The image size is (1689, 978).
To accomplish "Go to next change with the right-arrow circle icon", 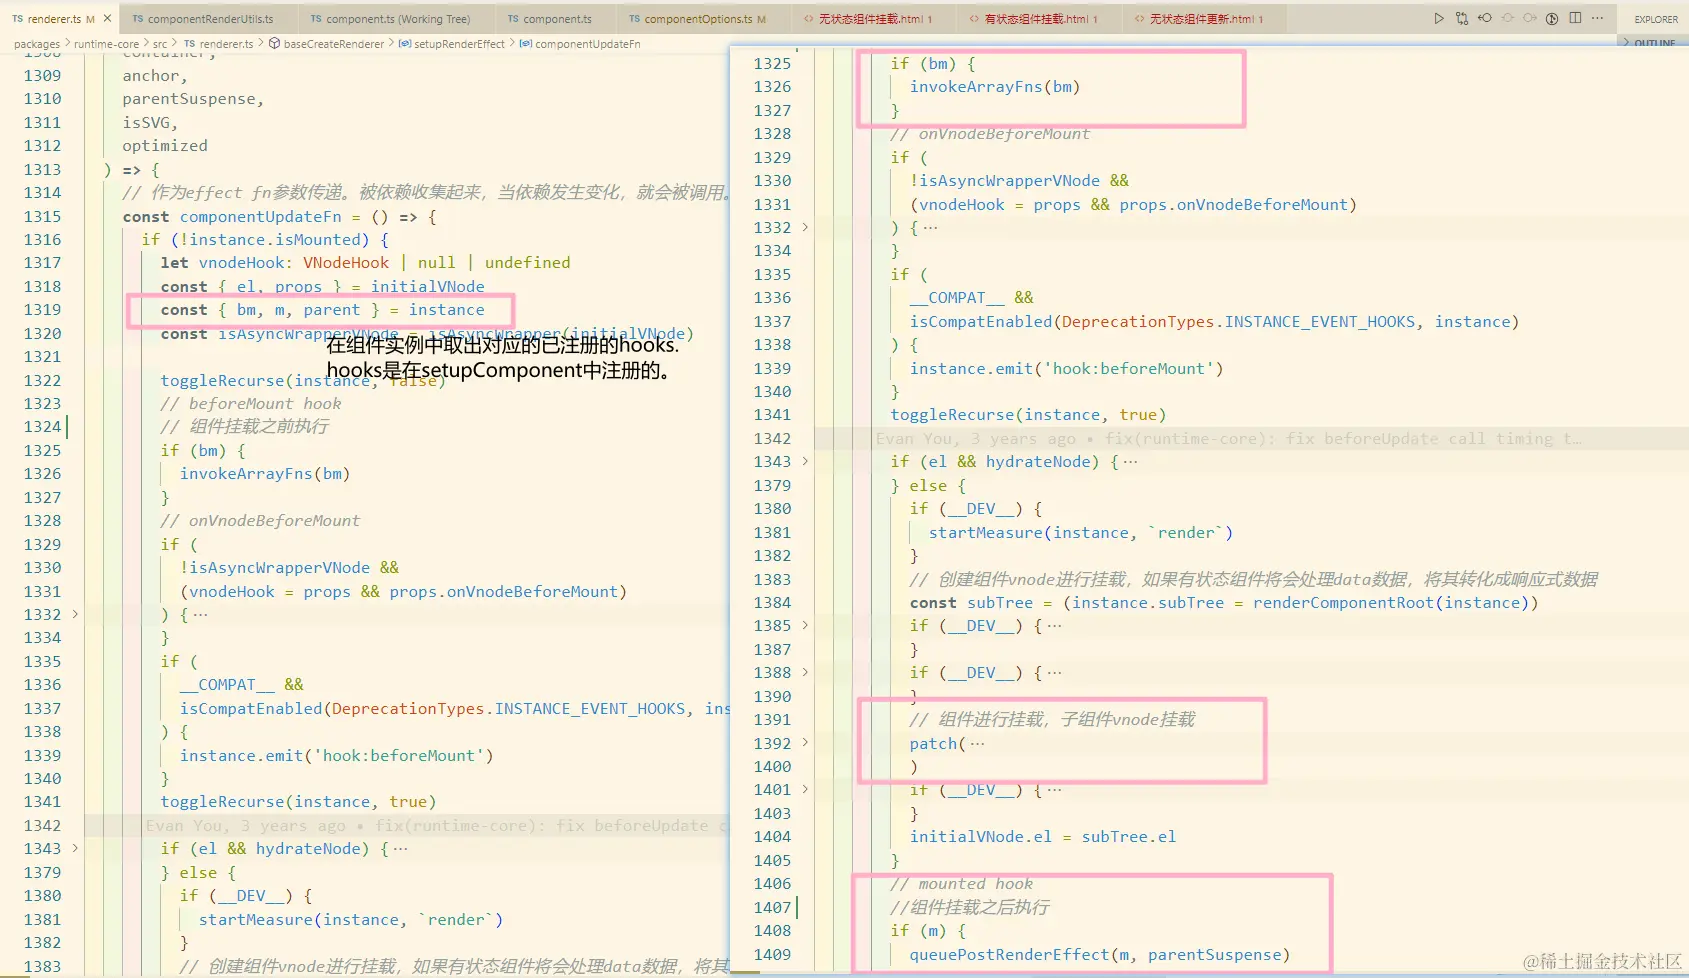I will coord(1530,18).
